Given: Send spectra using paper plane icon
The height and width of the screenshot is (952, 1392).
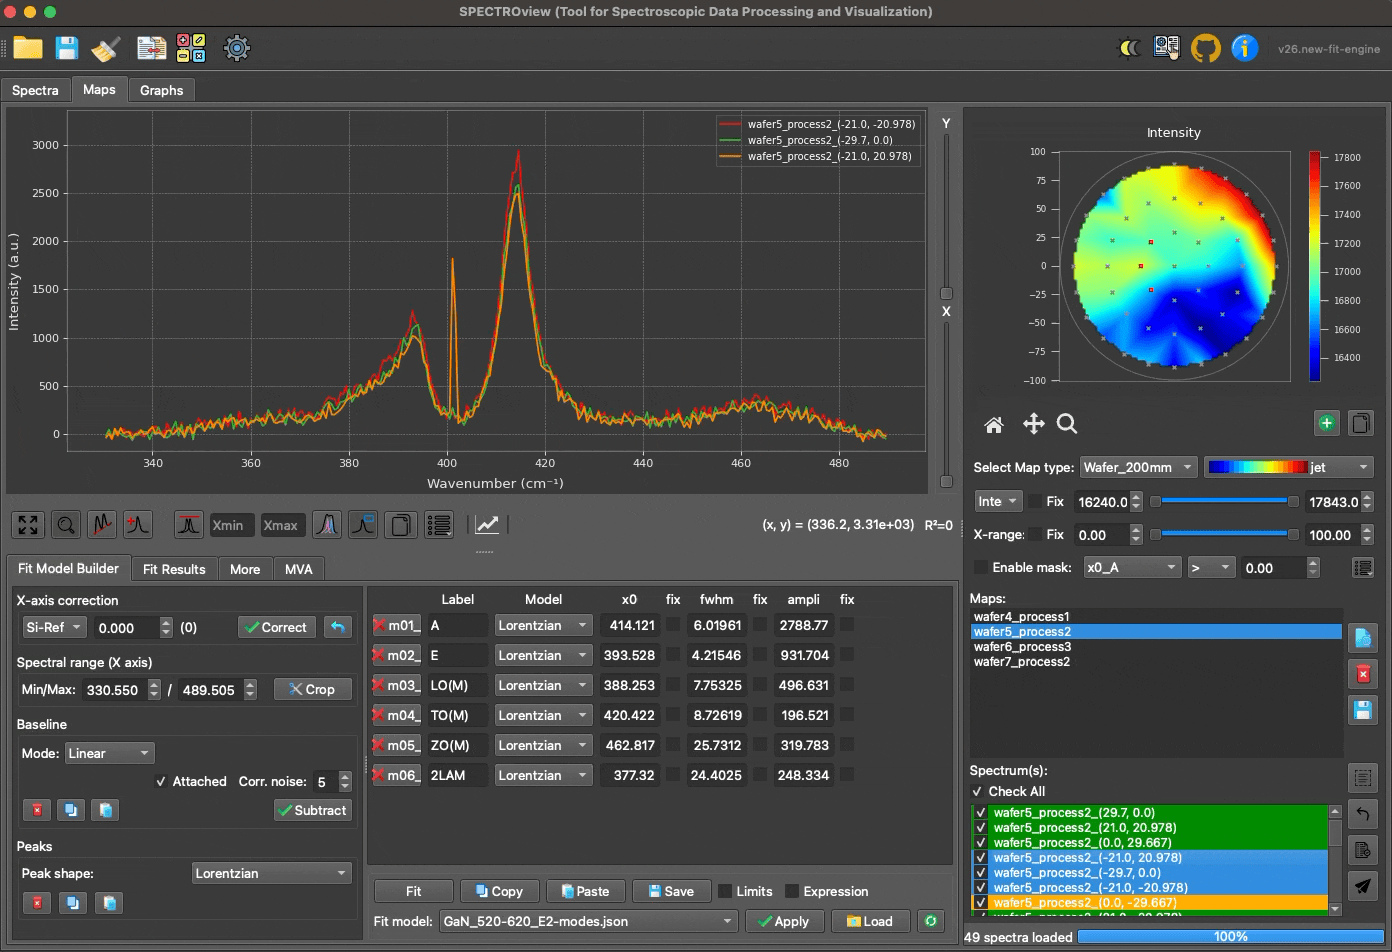Looking at the screenshot, I should 1361,885.
